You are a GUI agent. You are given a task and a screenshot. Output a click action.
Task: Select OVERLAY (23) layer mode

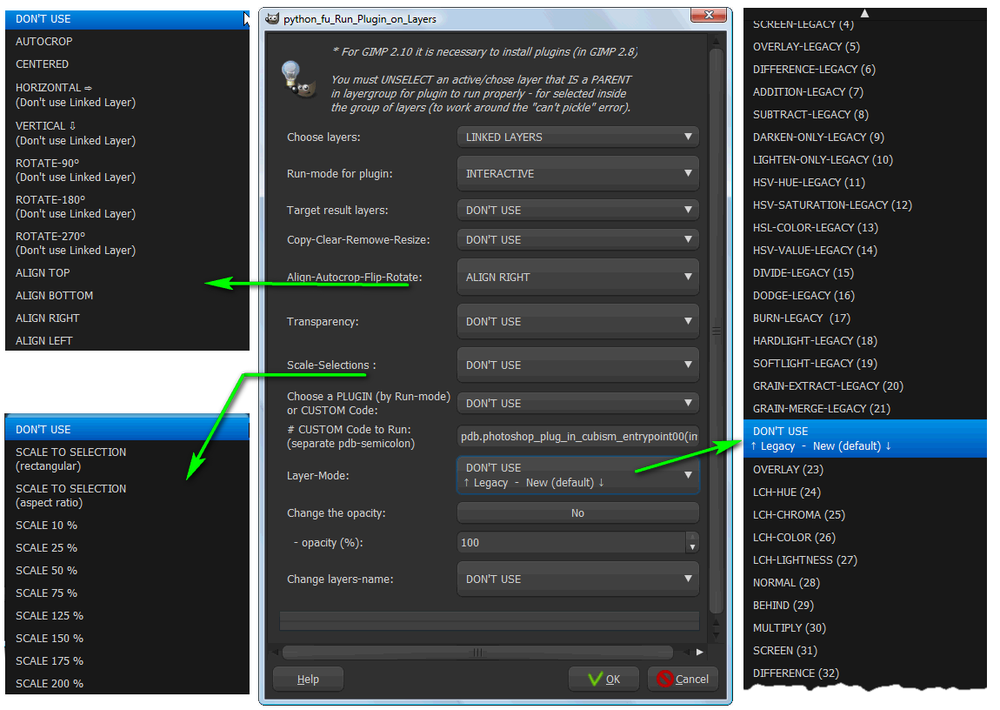click(865, 470)
